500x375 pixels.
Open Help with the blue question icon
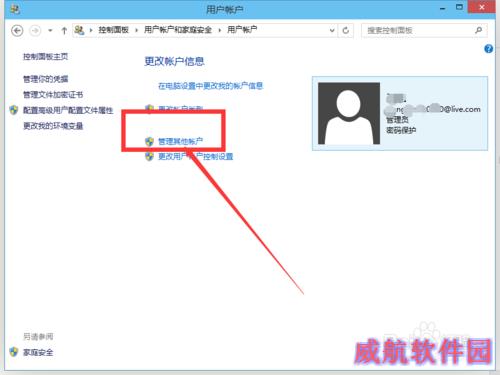click(488, 49)
